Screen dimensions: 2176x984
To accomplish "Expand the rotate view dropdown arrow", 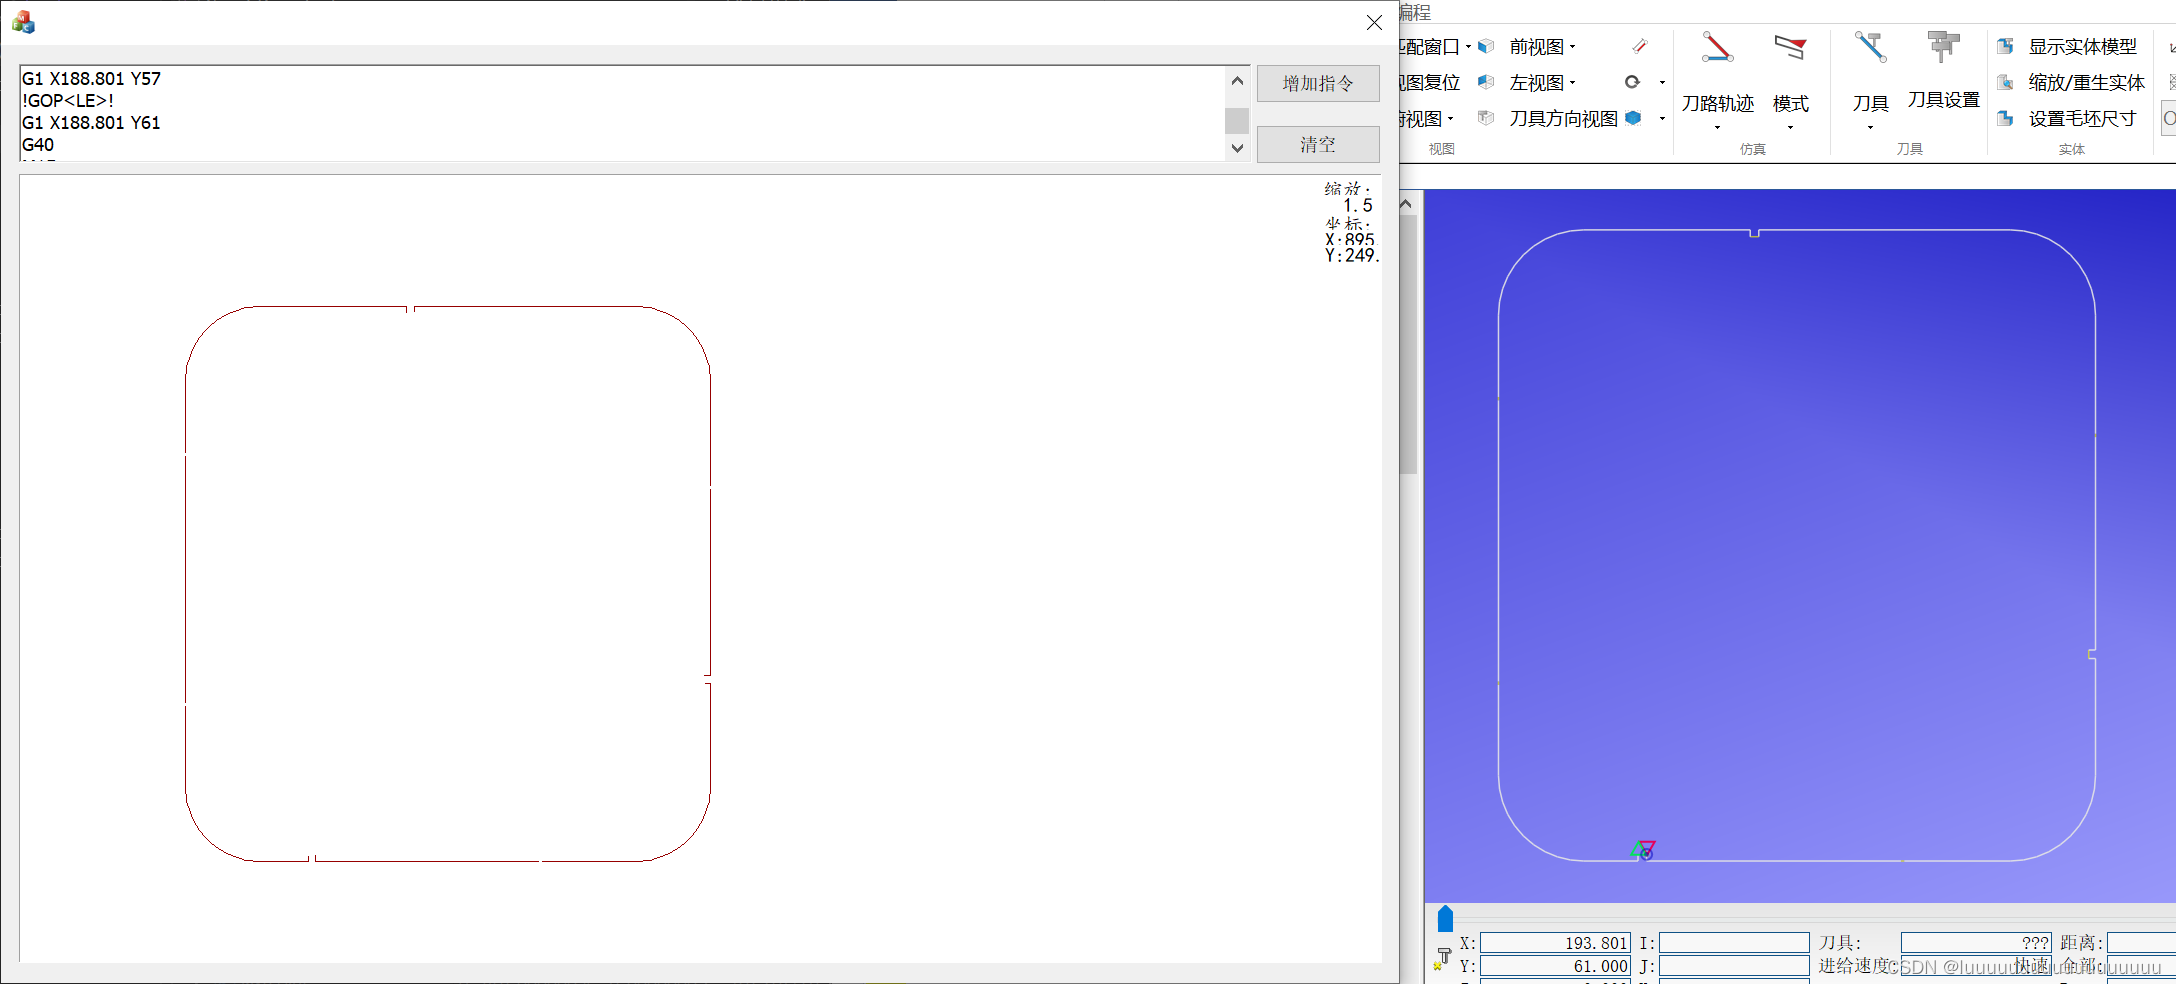I will coord(1662,83).
